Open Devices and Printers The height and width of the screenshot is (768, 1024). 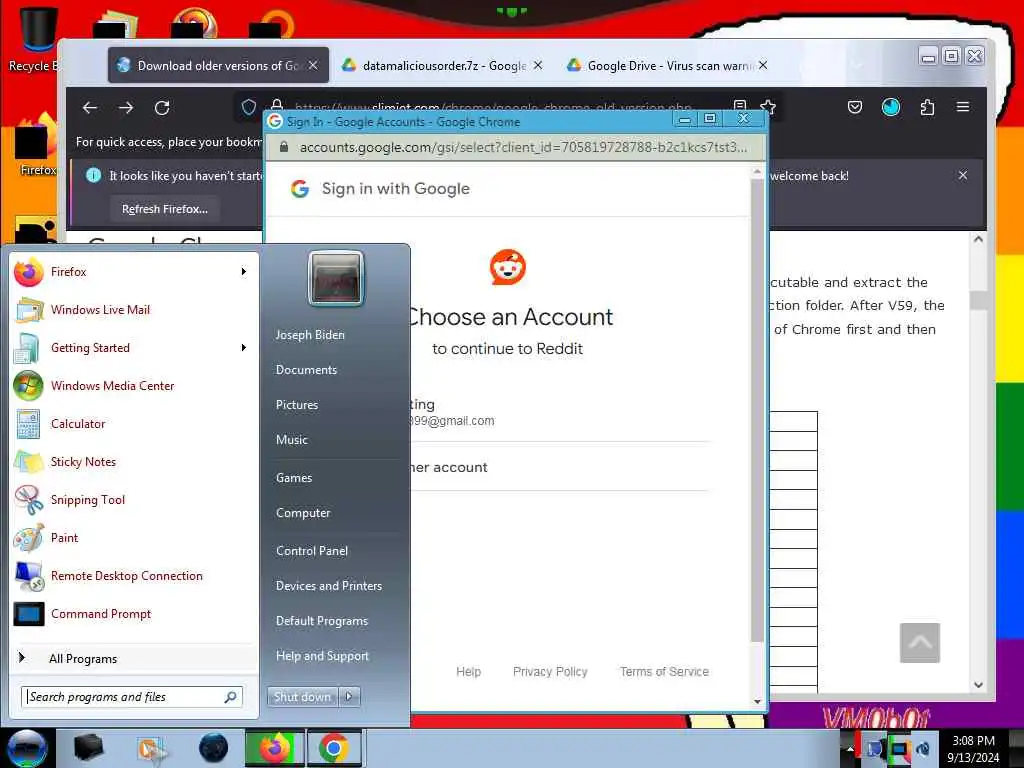click(329, 586)
